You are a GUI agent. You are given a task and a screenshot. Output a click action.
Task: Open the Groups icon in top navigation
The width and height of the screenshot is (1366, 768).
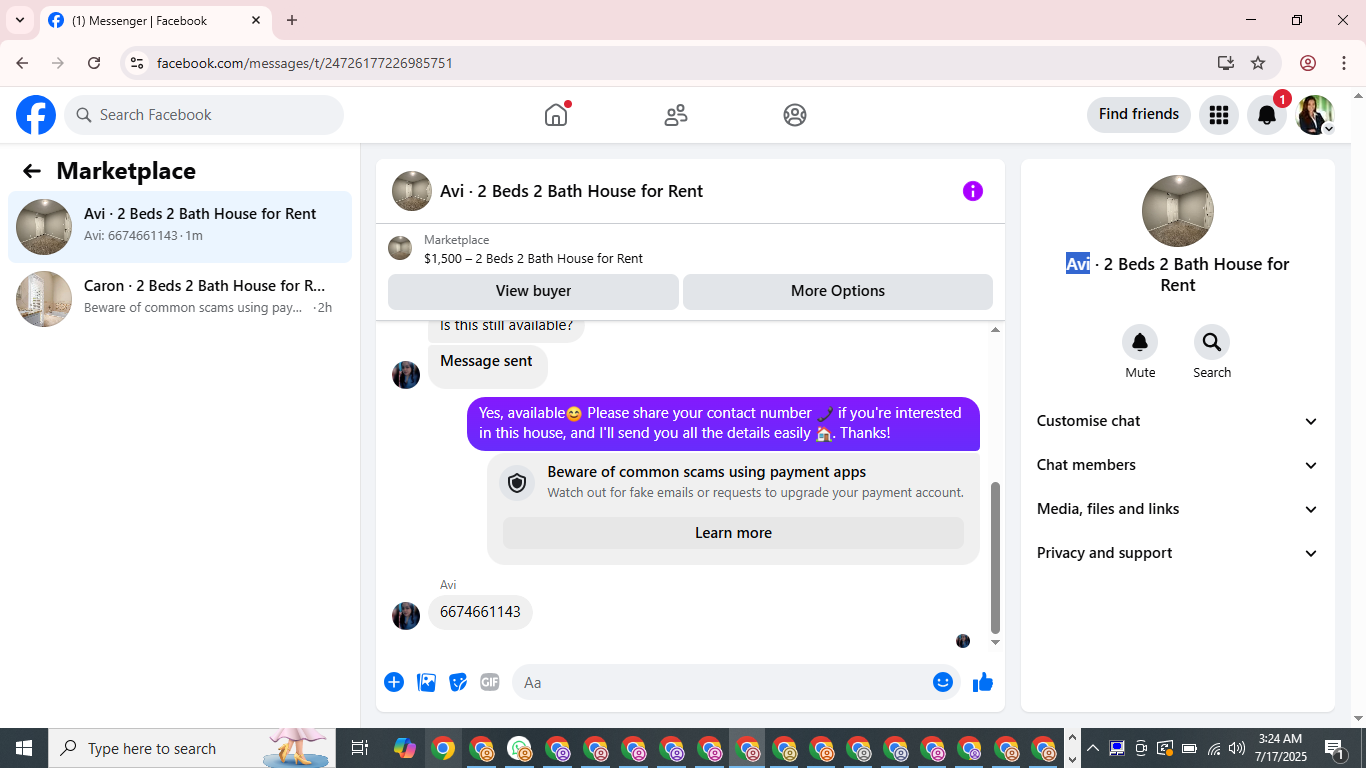[795, 115]
